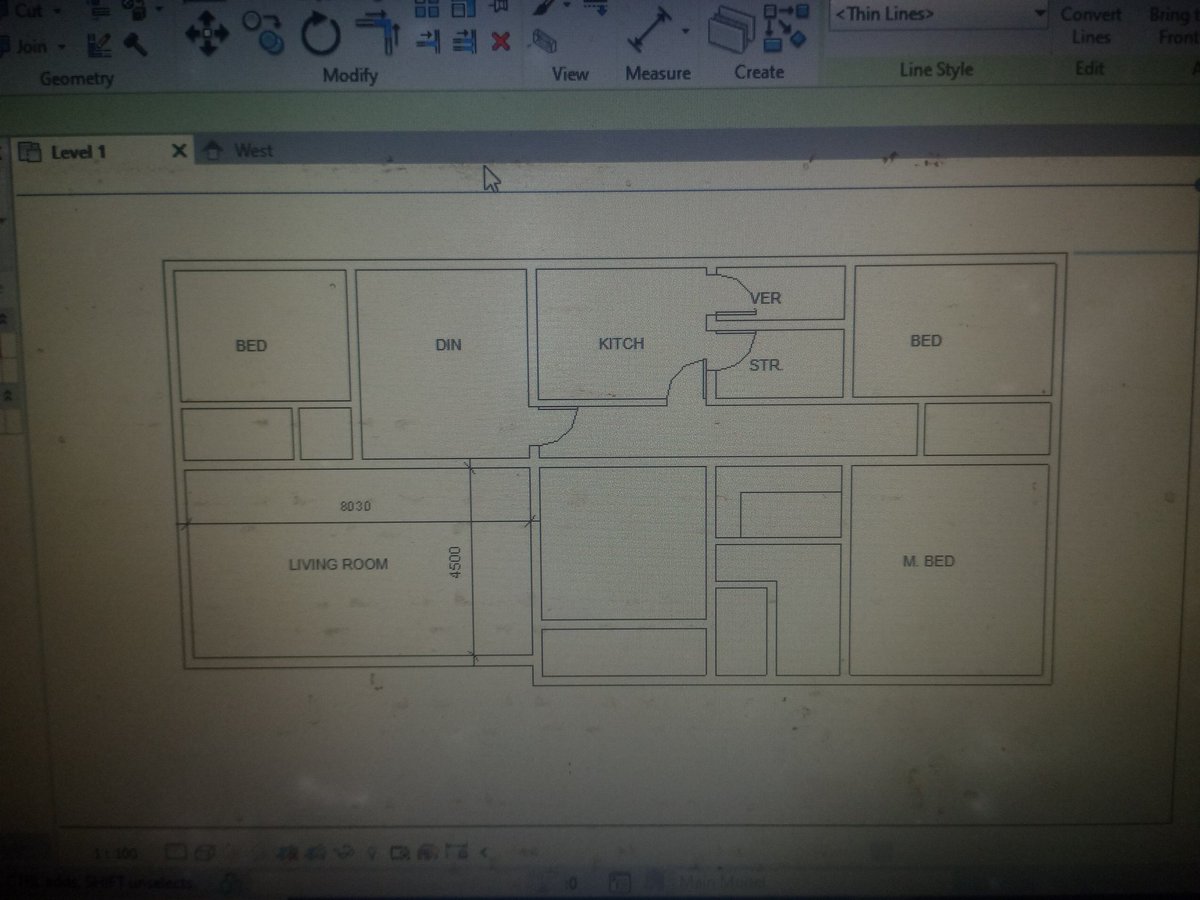Image resolution: width=1200 pixels, height=900 pixels.
Task: Click Convert Lines button
Action: [x=1091, y=26]
